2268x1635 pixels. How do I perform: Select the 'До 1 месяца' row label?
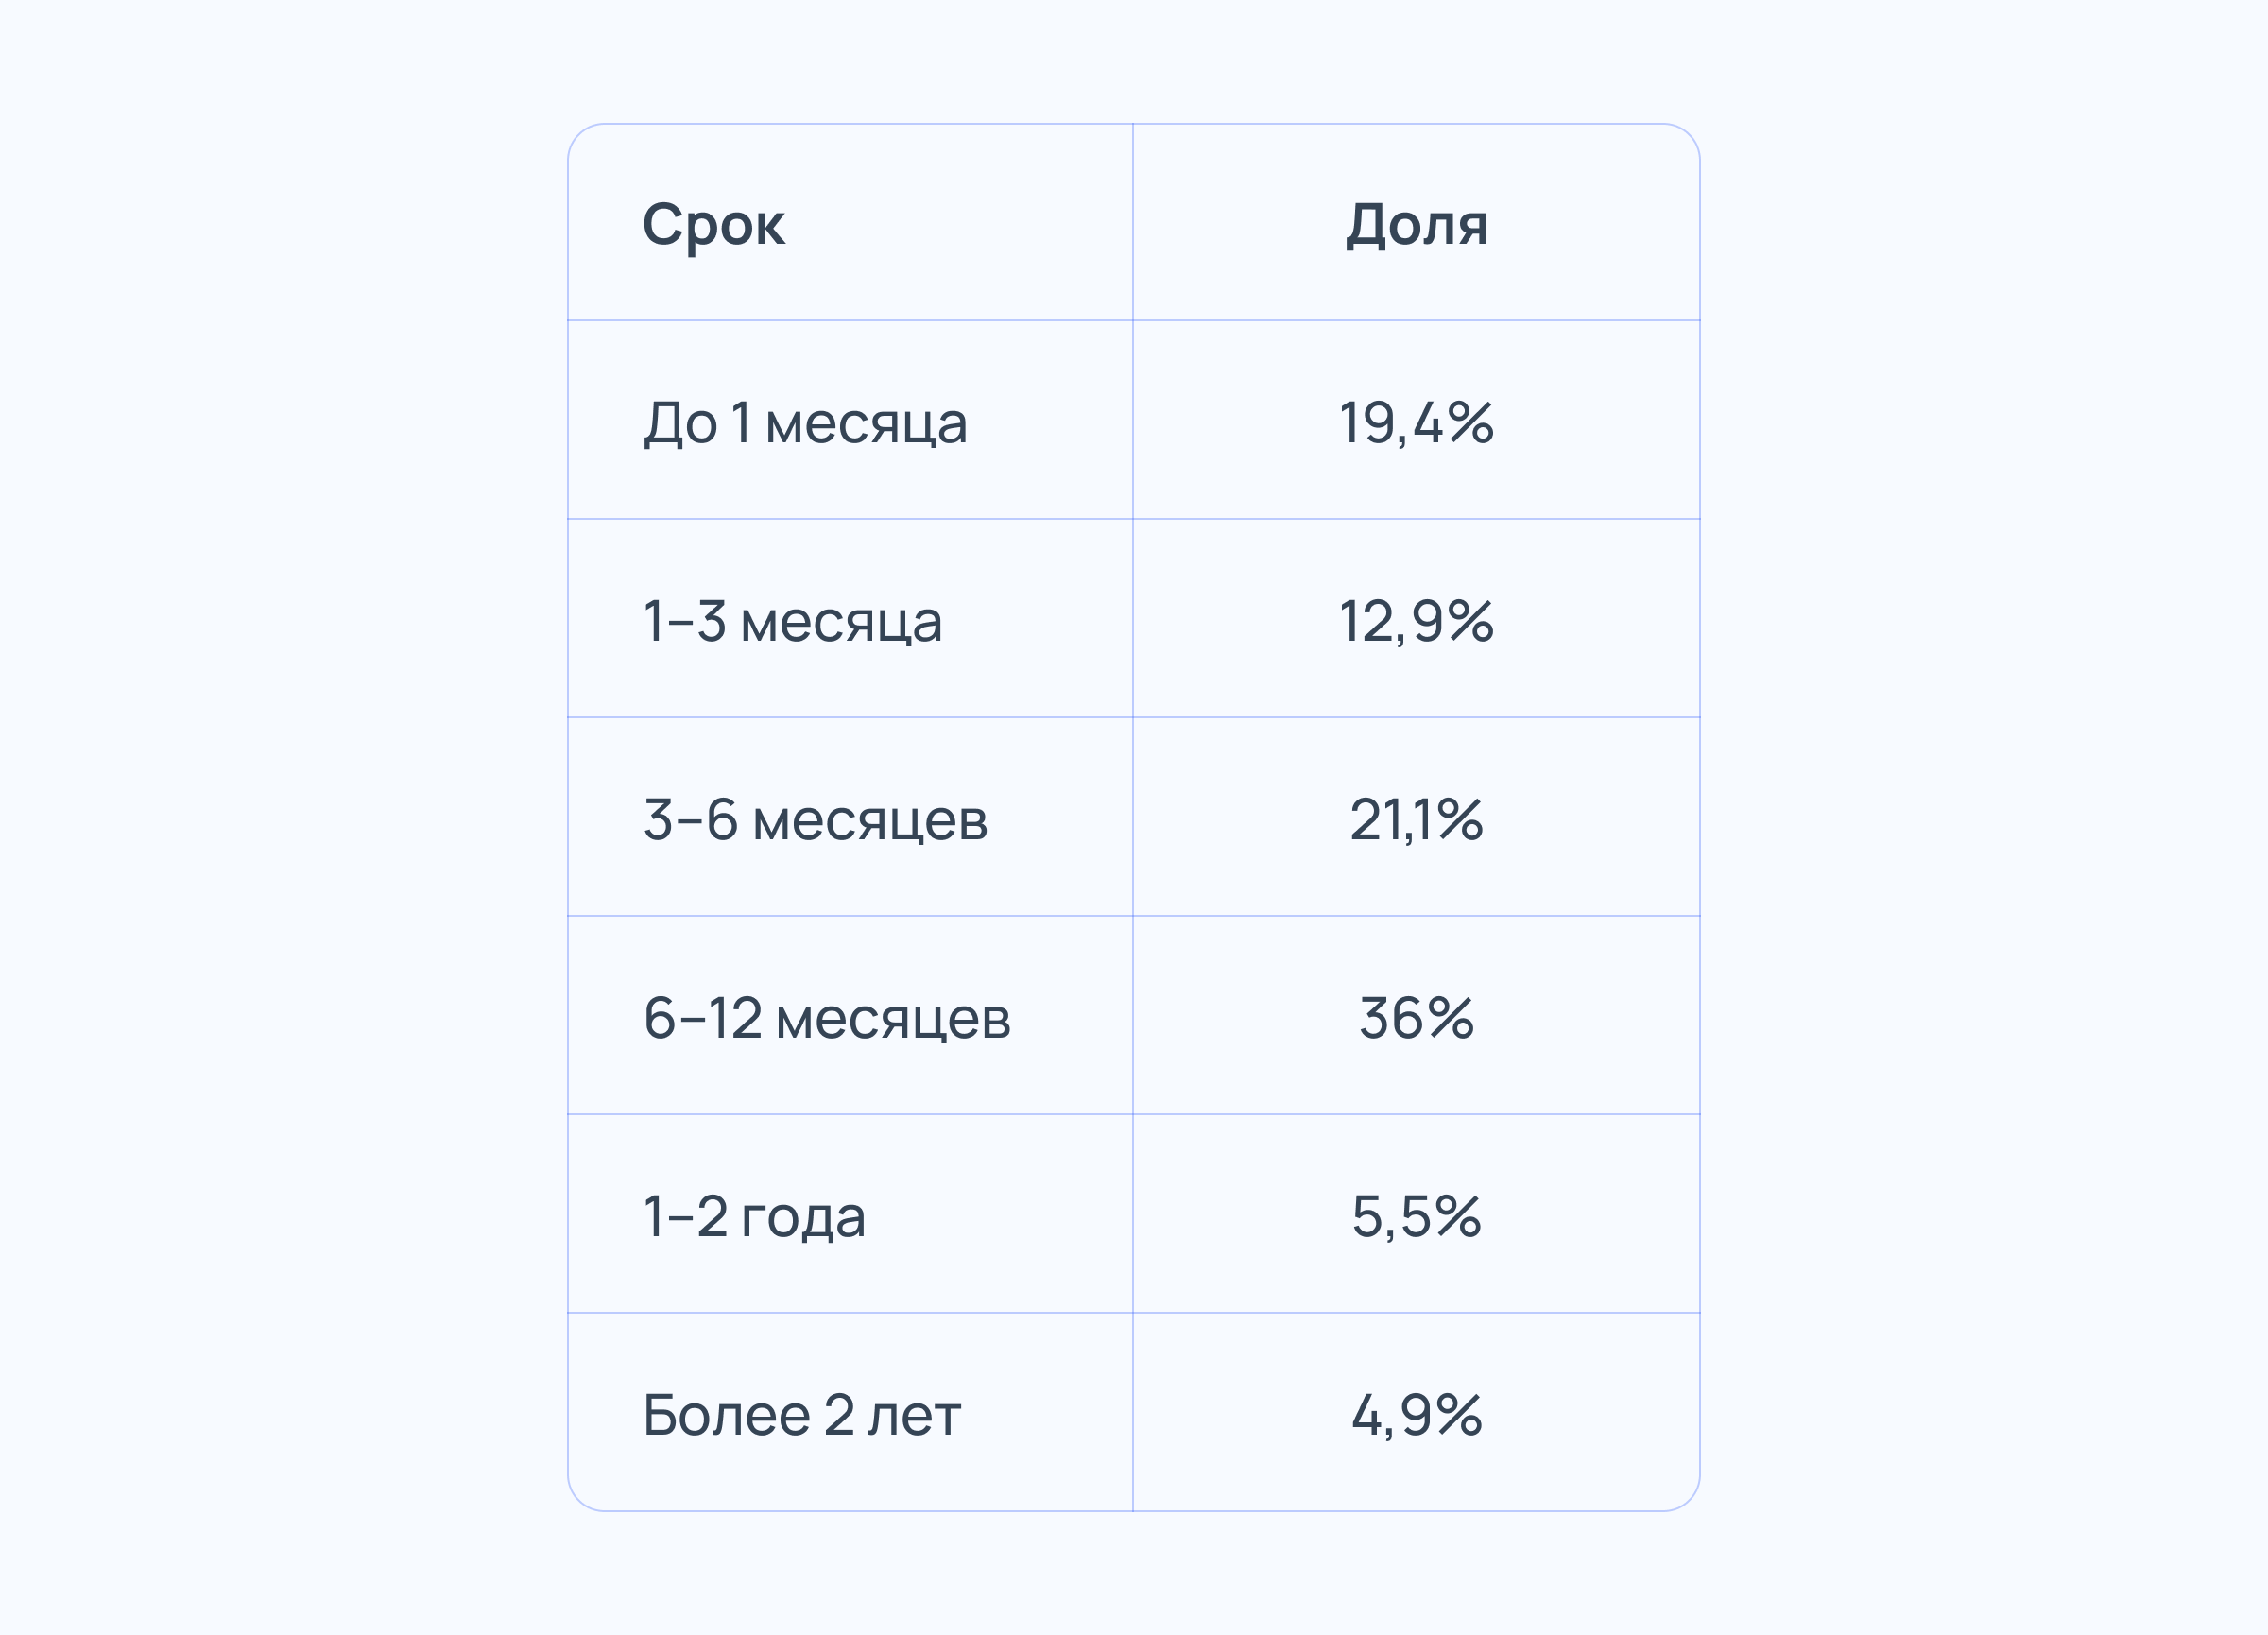[805, 423]
